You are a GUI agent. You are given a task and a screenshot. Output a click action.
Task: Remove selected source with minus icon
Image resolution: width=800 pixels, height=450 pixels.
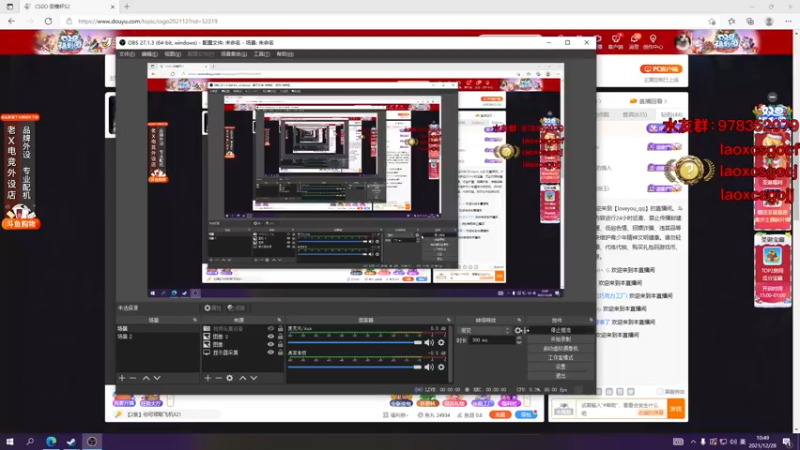pyautogui.click(x=218, y=378)
